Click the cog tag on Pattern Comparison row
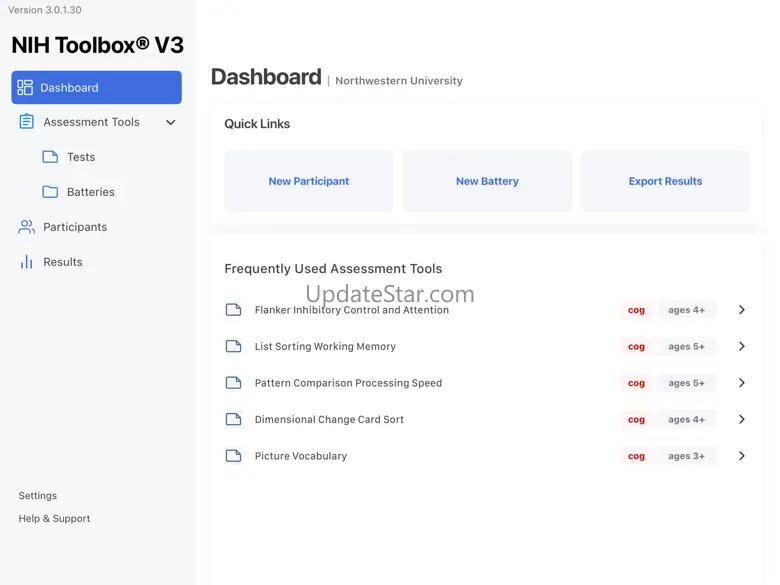 click(636, 383)
